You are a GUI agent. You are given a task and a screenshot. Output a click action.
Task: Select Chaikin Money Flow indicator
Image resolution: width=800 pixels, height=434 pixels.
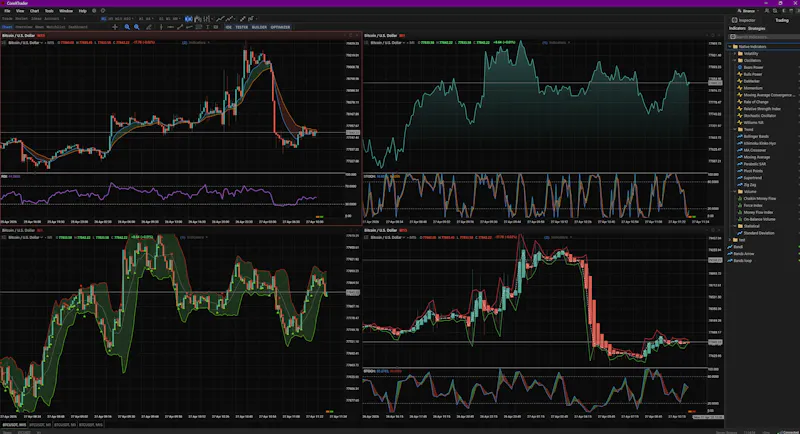[x=760, y=198]
